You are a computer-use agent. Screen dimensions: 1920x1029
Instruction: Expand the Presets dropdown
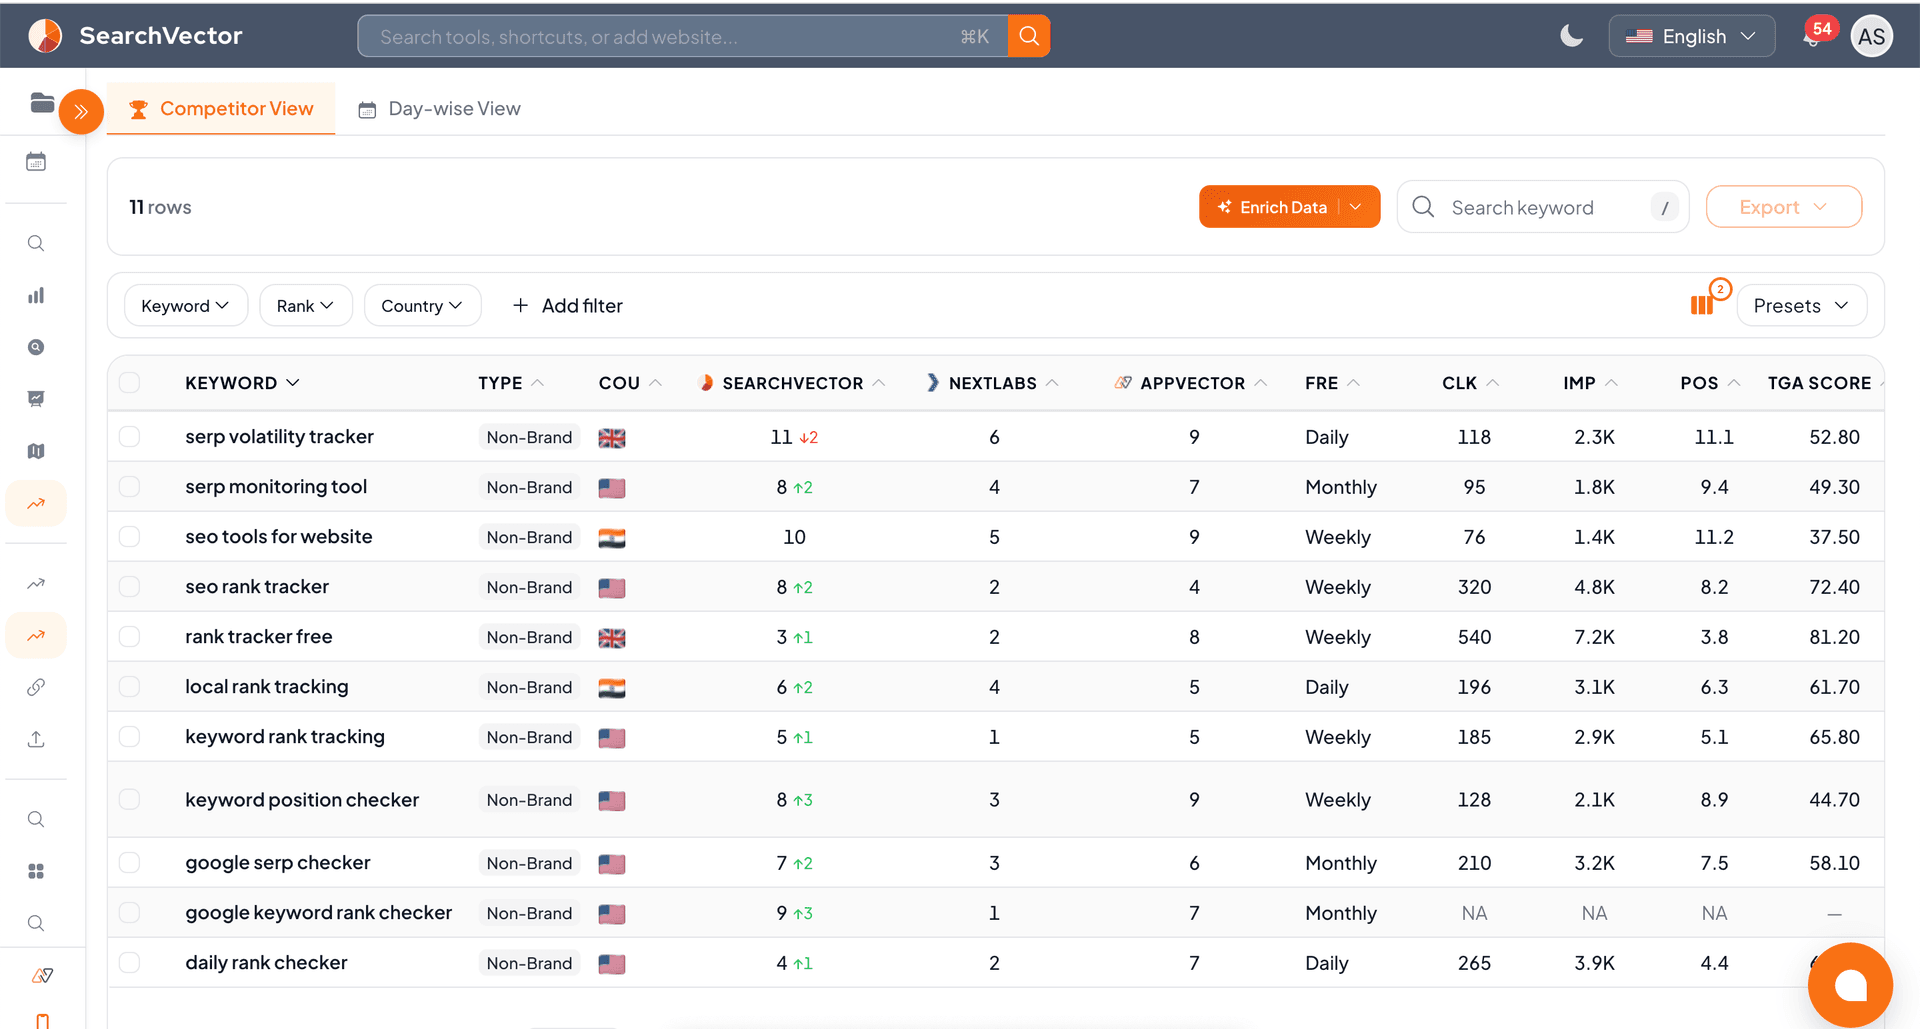[1801, 306]
